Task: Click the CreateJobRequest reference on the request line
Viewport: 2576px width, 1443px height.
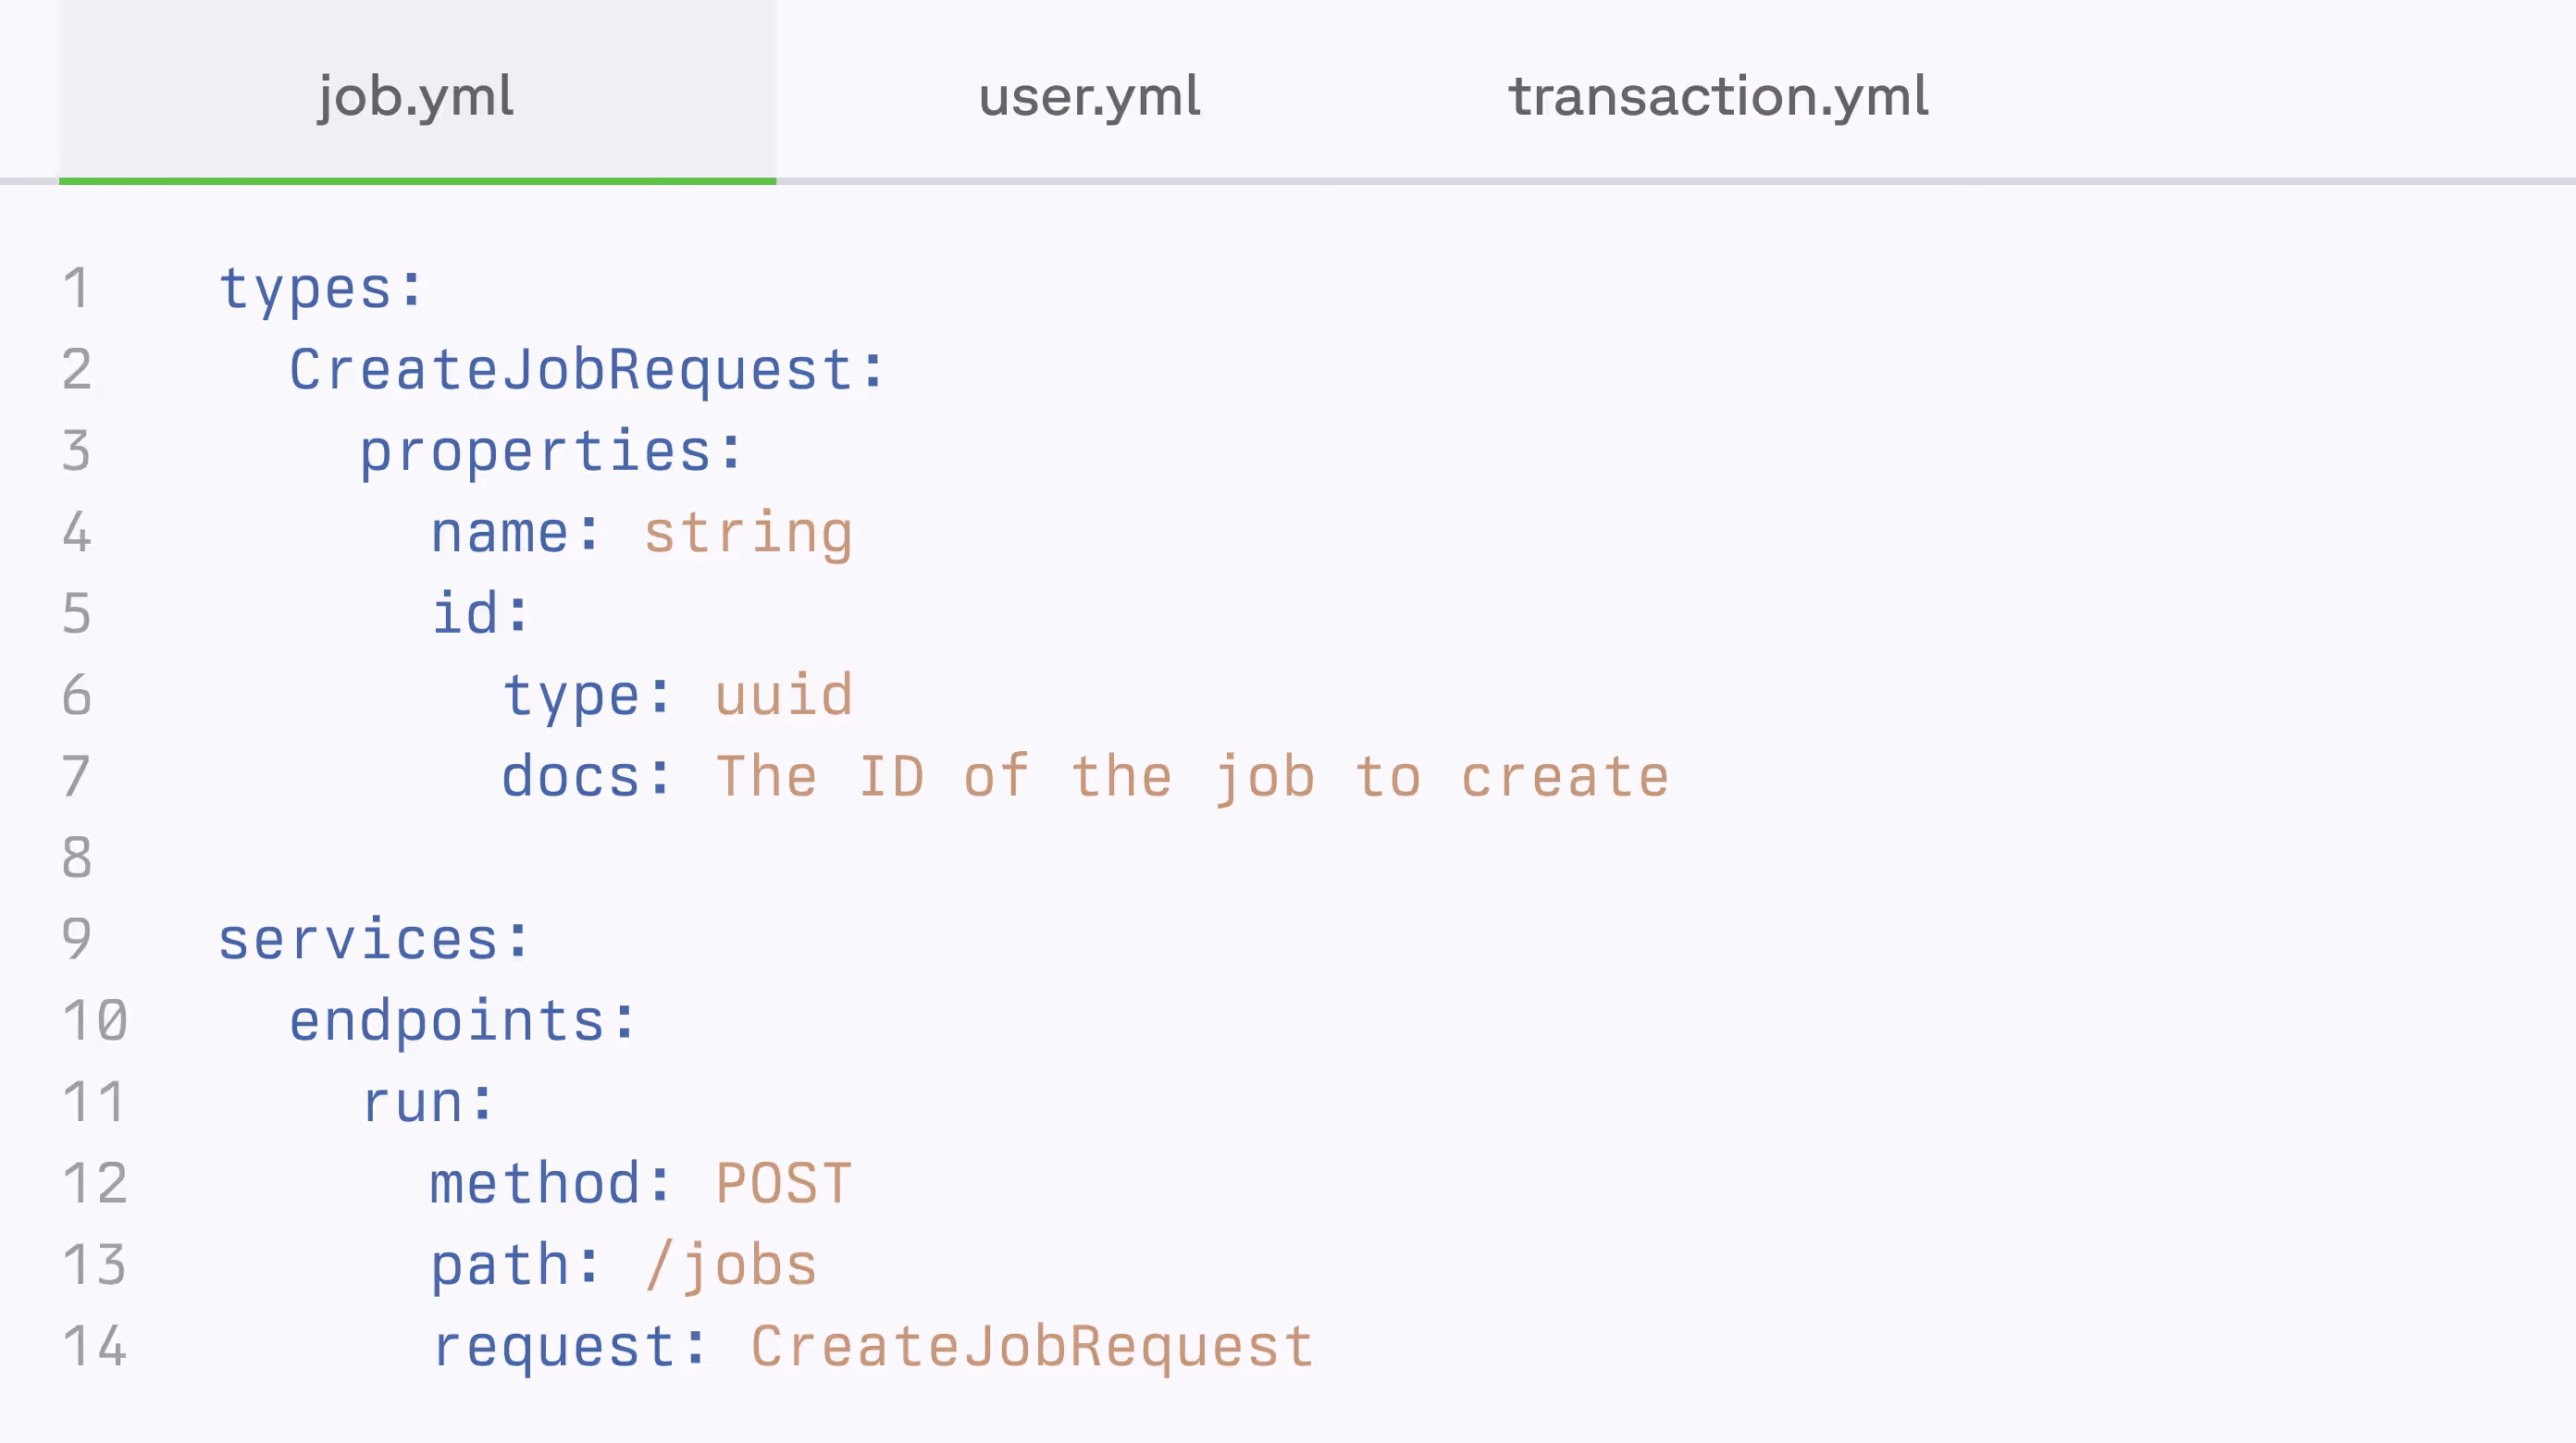Action: tap(1032, 1346)
